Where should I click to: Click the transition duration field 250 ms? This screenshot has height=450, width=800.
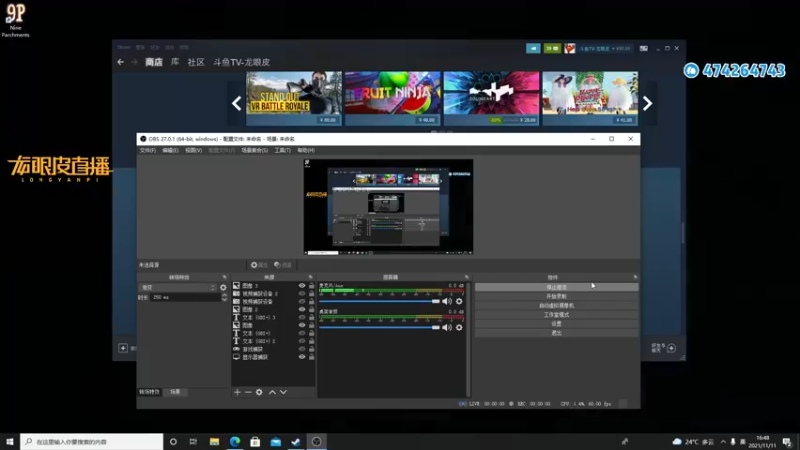(186, 297)
